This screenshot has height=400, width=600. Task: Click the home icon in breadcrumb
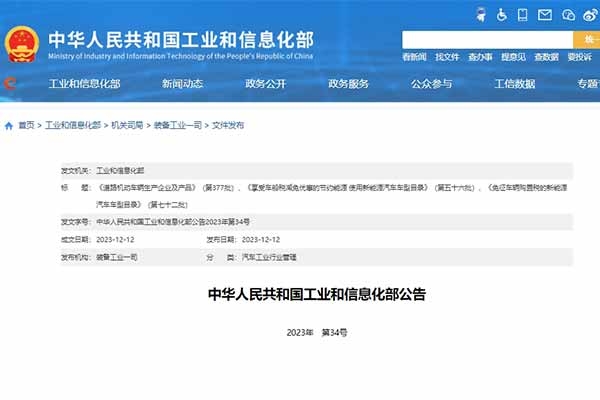(9, 126)
